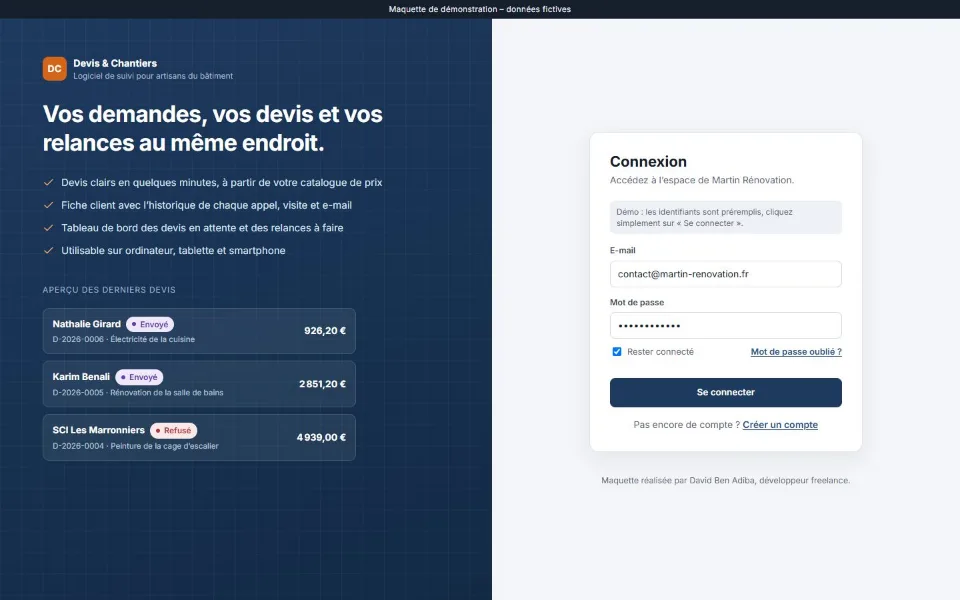
Task: Click 'Maquette réalisée par David Ben Adiba' footer text
Action: pos(726,481)
